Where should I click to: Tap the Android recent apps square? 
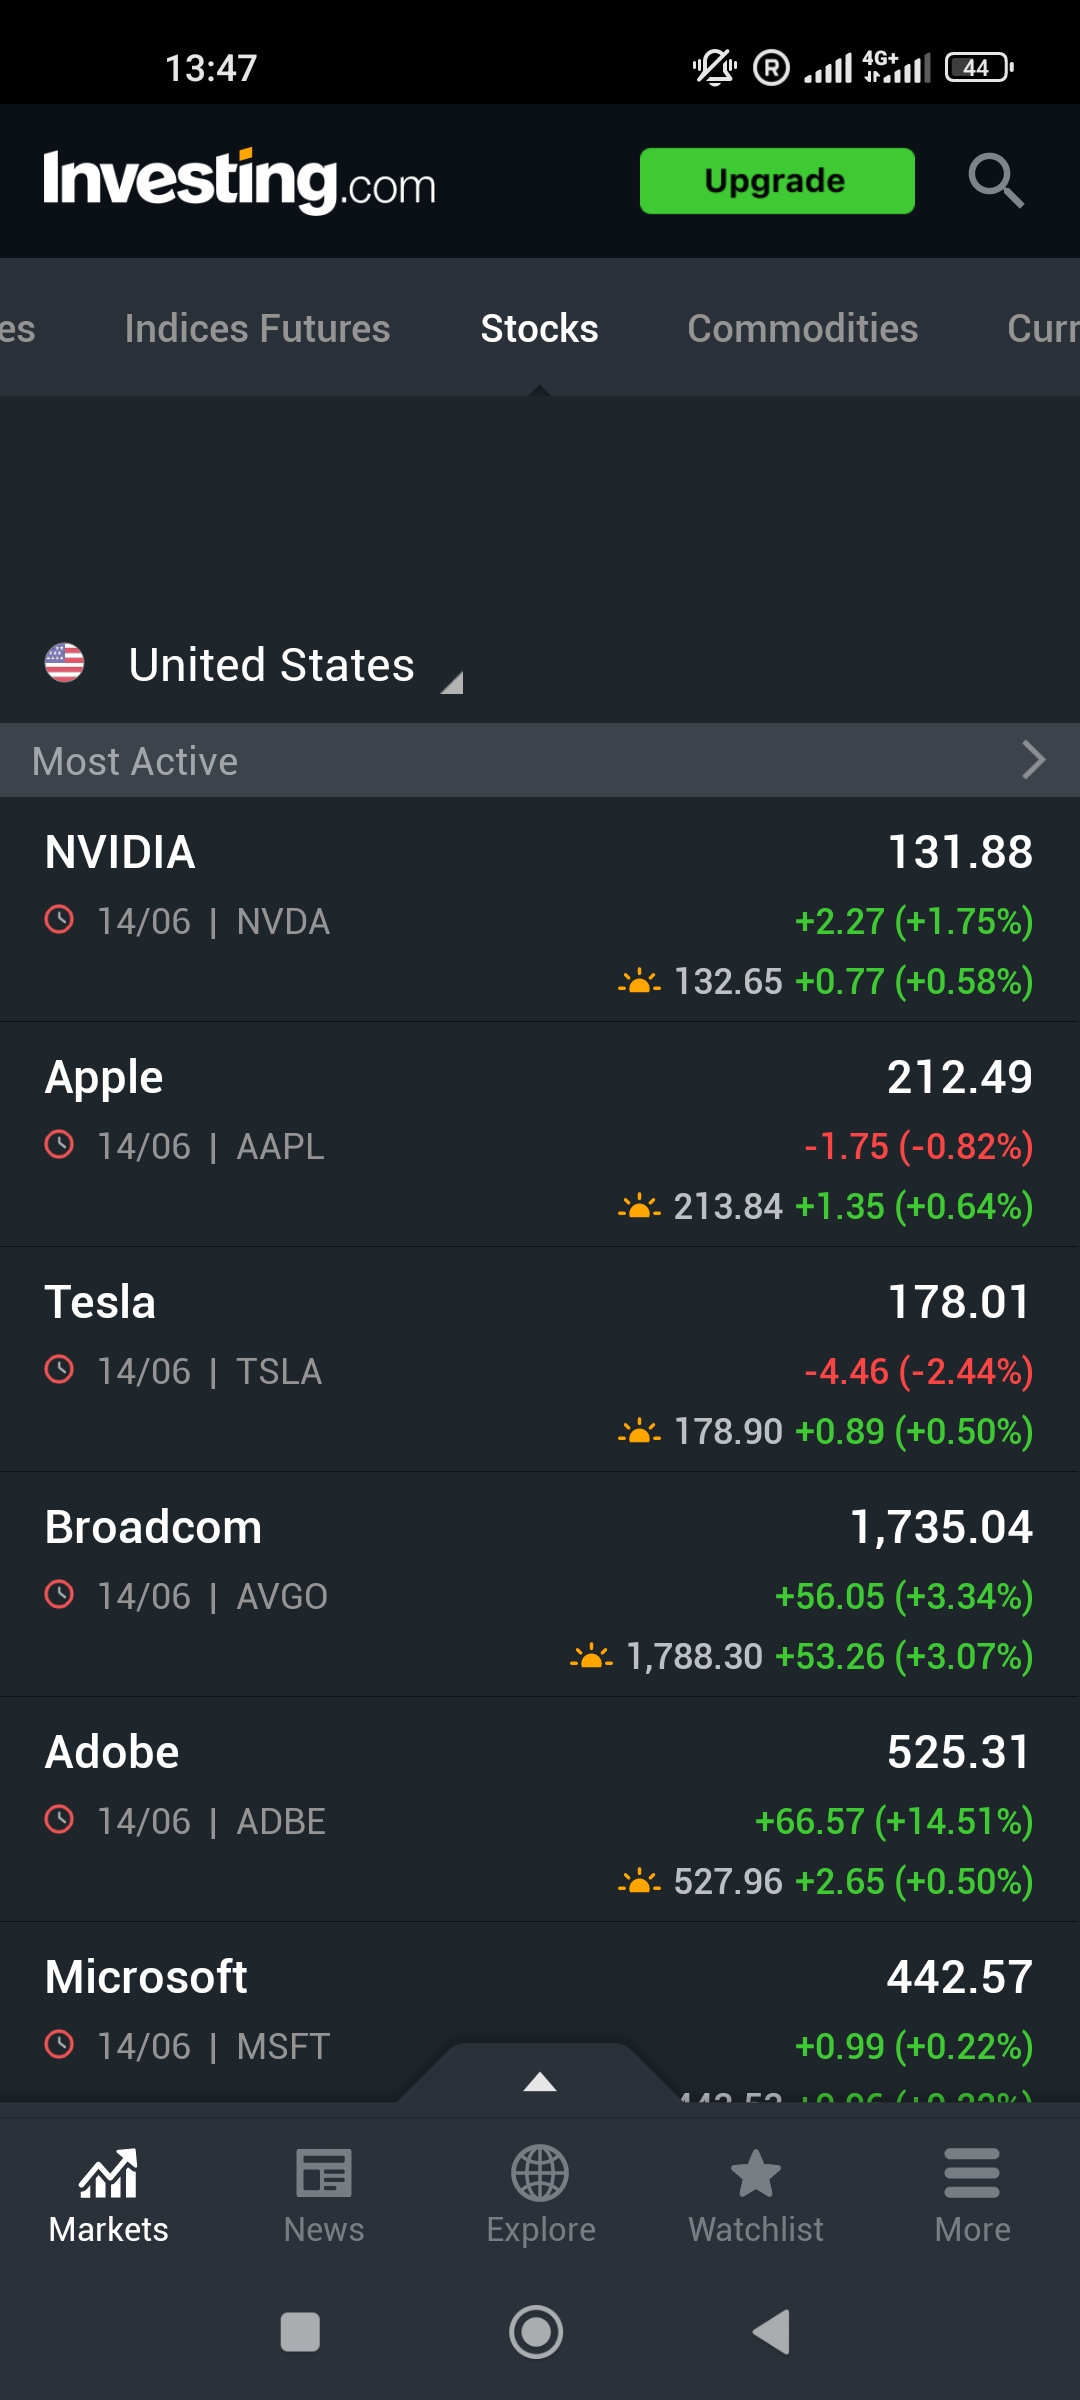pyautogui.click(x=300, y=2332)
